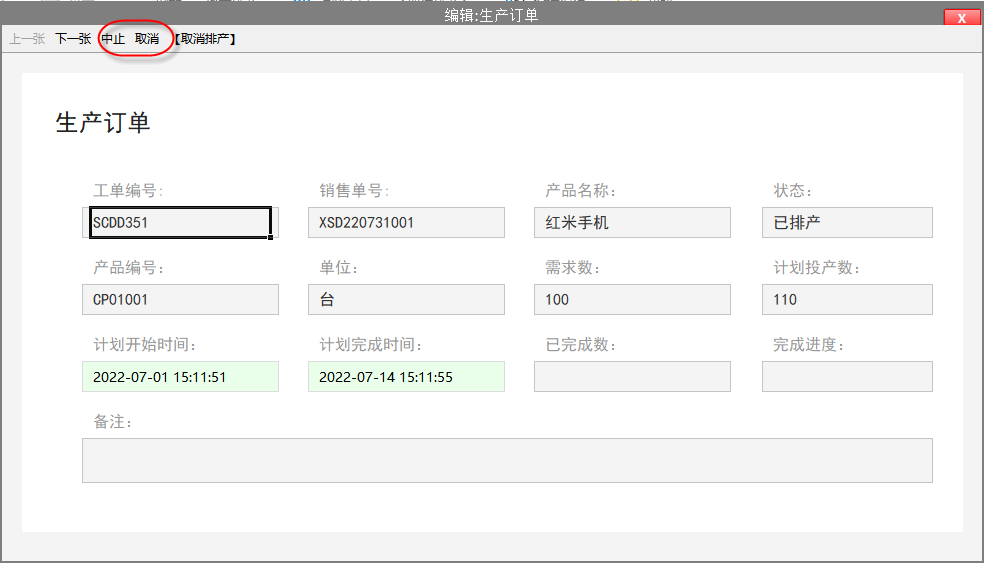Image resolution: width=984 pixels, height=563 pixels.
Task: Click the 计划投产数 field with 110
Action: [847, 299]
